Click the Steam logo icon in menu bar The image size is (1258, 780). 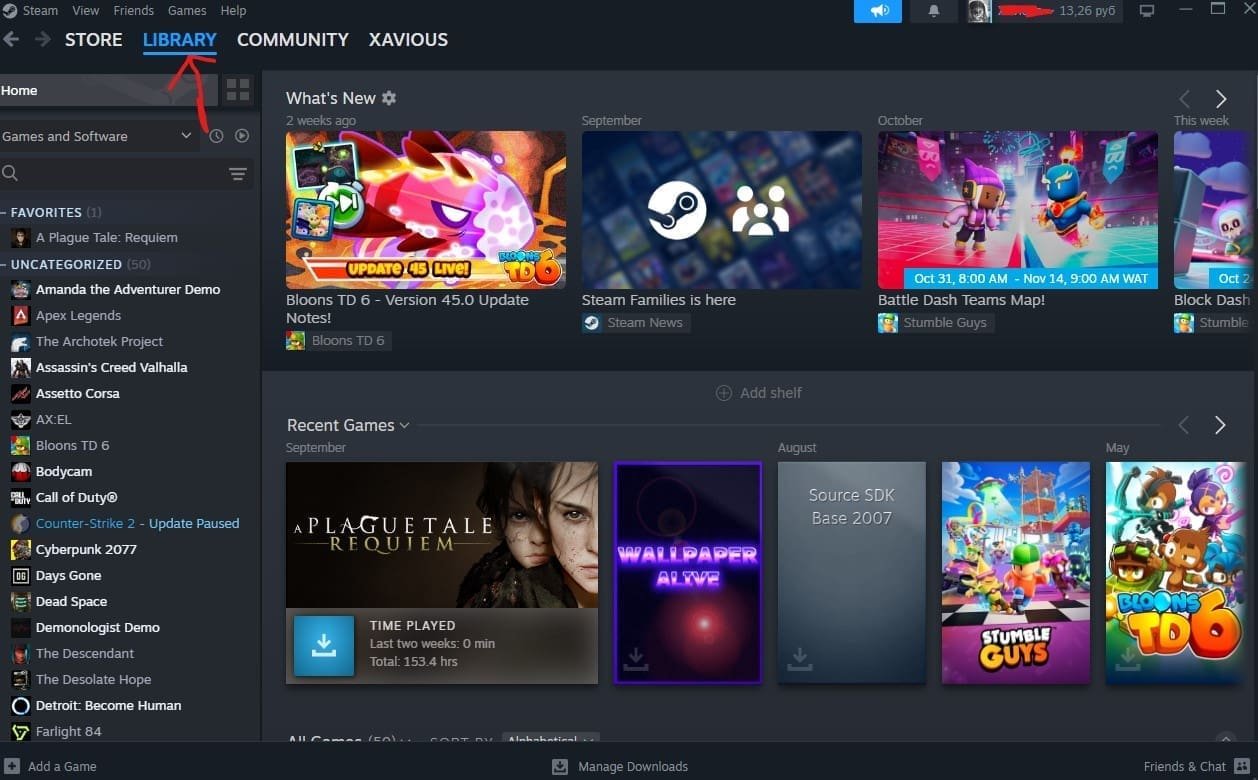tap(9, 10)
